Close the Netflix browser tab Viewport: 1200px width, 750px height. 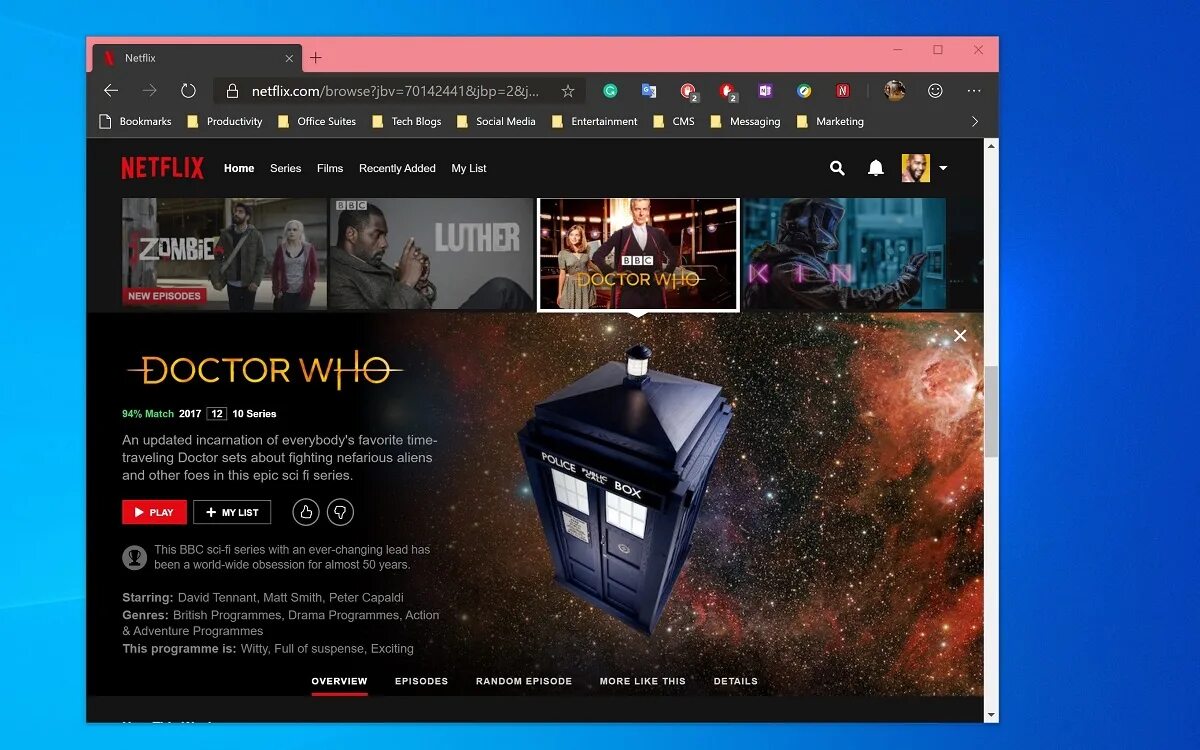pos(290,58)
